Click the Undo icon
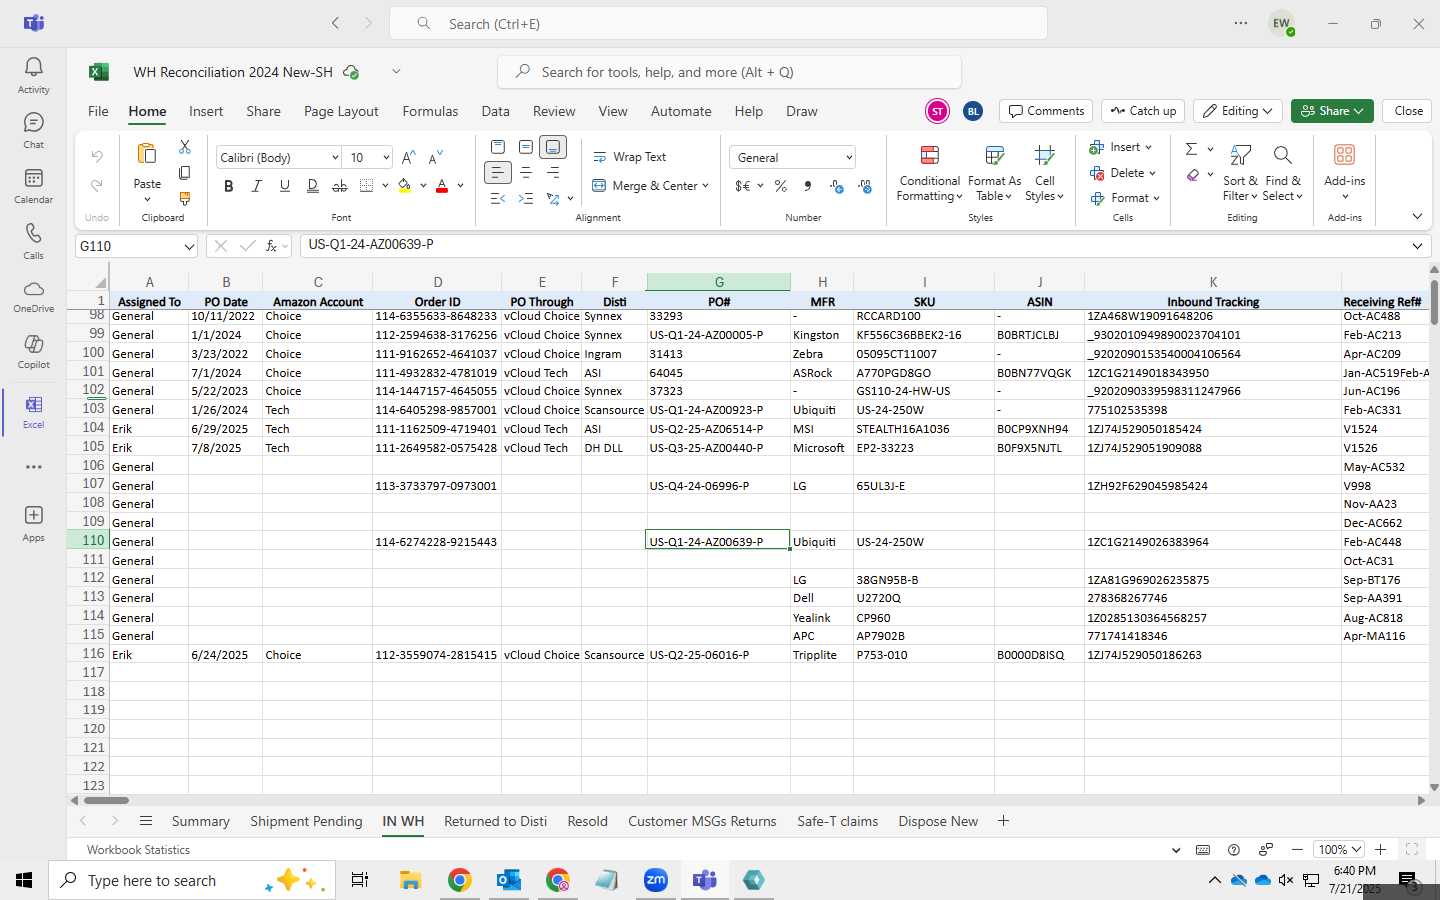 point(97,156)
